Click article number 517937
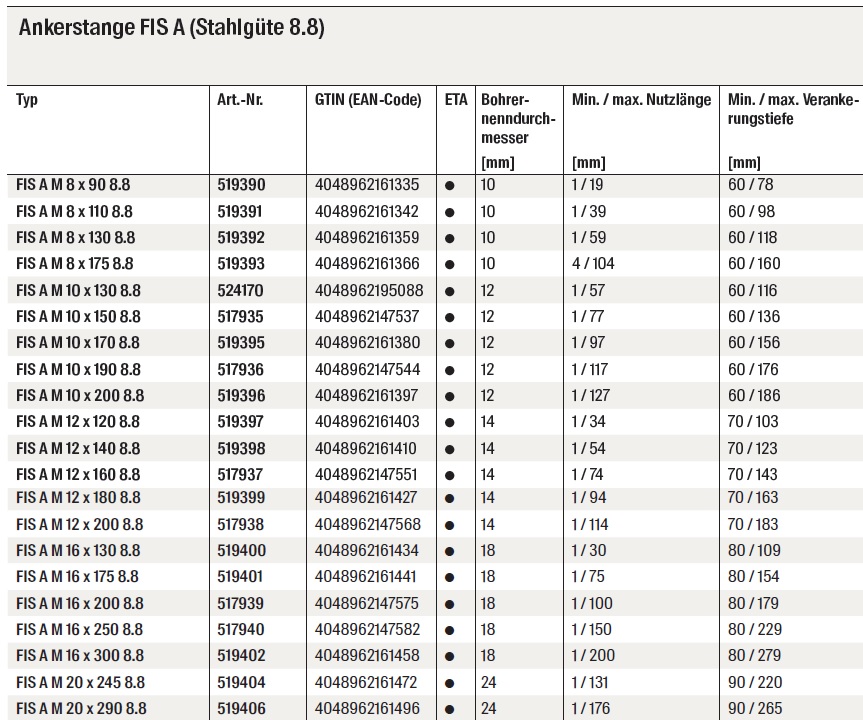 click(240, 474)
